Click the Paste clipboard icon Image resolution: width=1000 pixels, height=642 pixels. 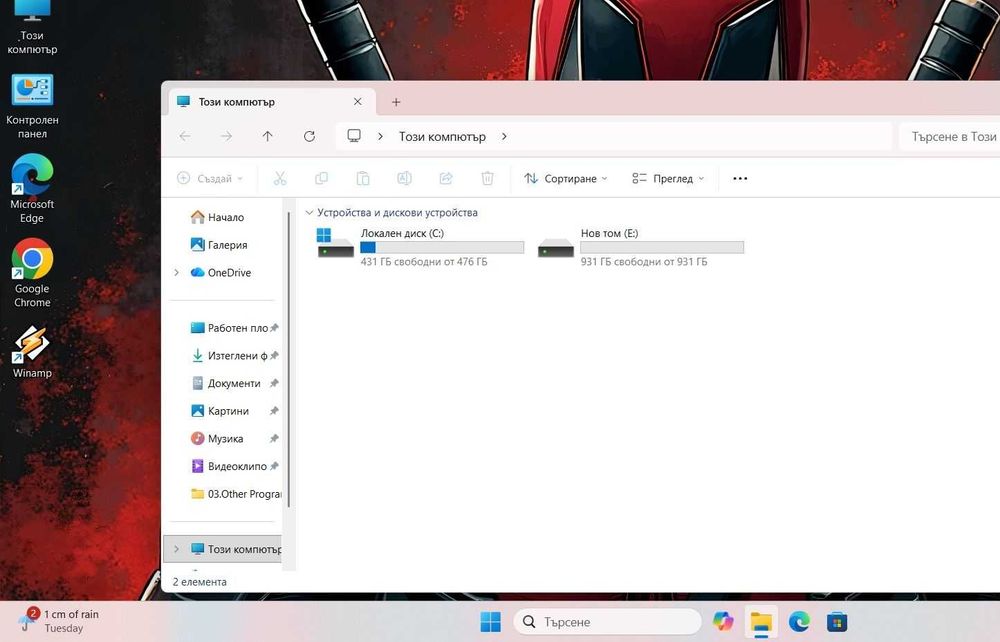pyautogui.click(x=363, y=179)
